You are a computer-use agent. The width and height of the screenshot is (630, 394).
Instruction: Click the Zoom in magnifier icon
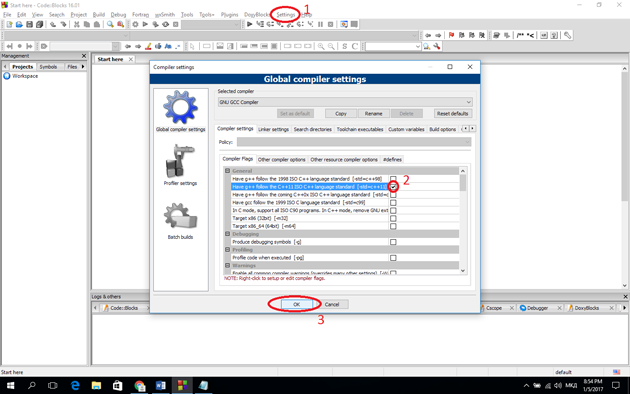tap(321, 46)
